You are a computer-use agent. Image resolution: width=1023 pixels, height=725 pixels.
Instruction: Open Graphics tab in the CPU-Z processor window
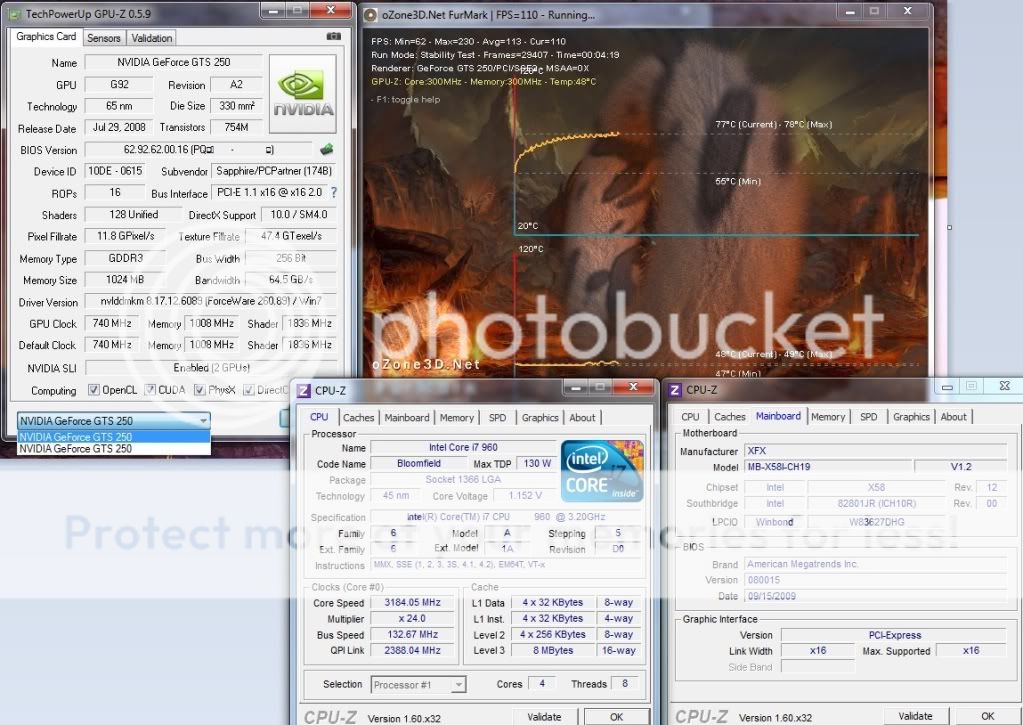(x=540, y=418)
